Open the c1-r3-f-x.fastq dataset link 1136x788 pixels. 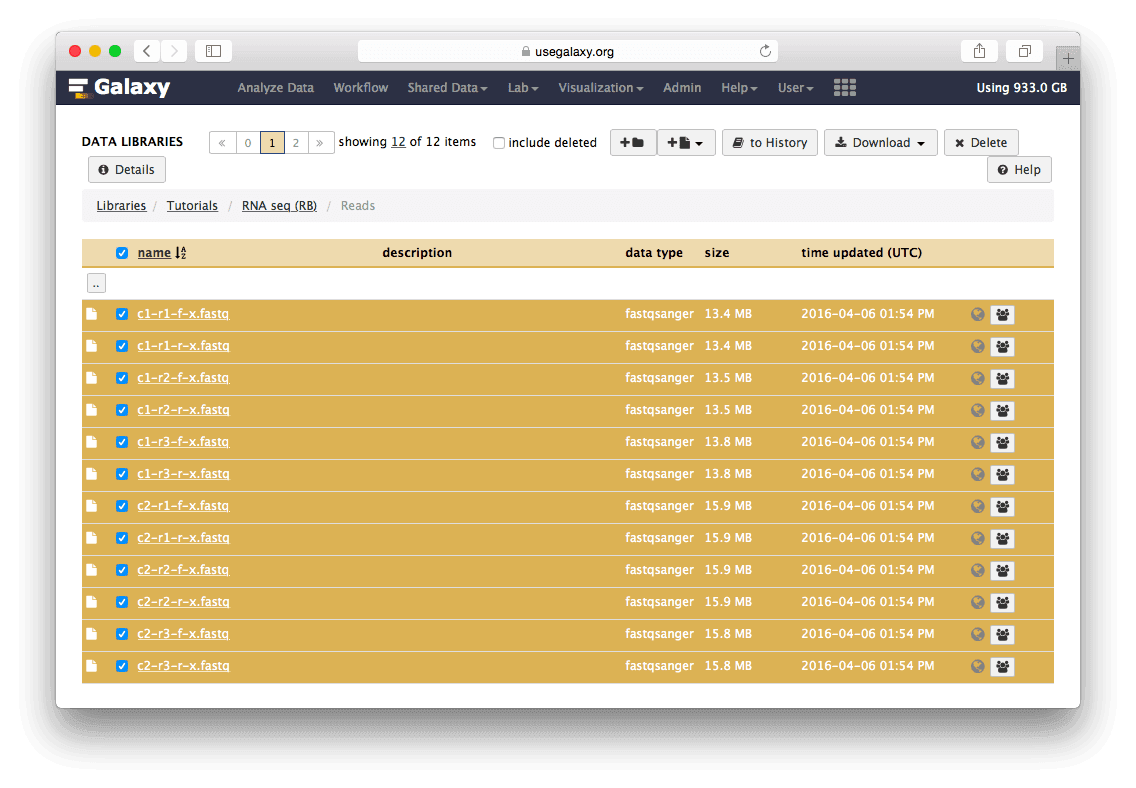pyautogui.click(x=183, y=442)
